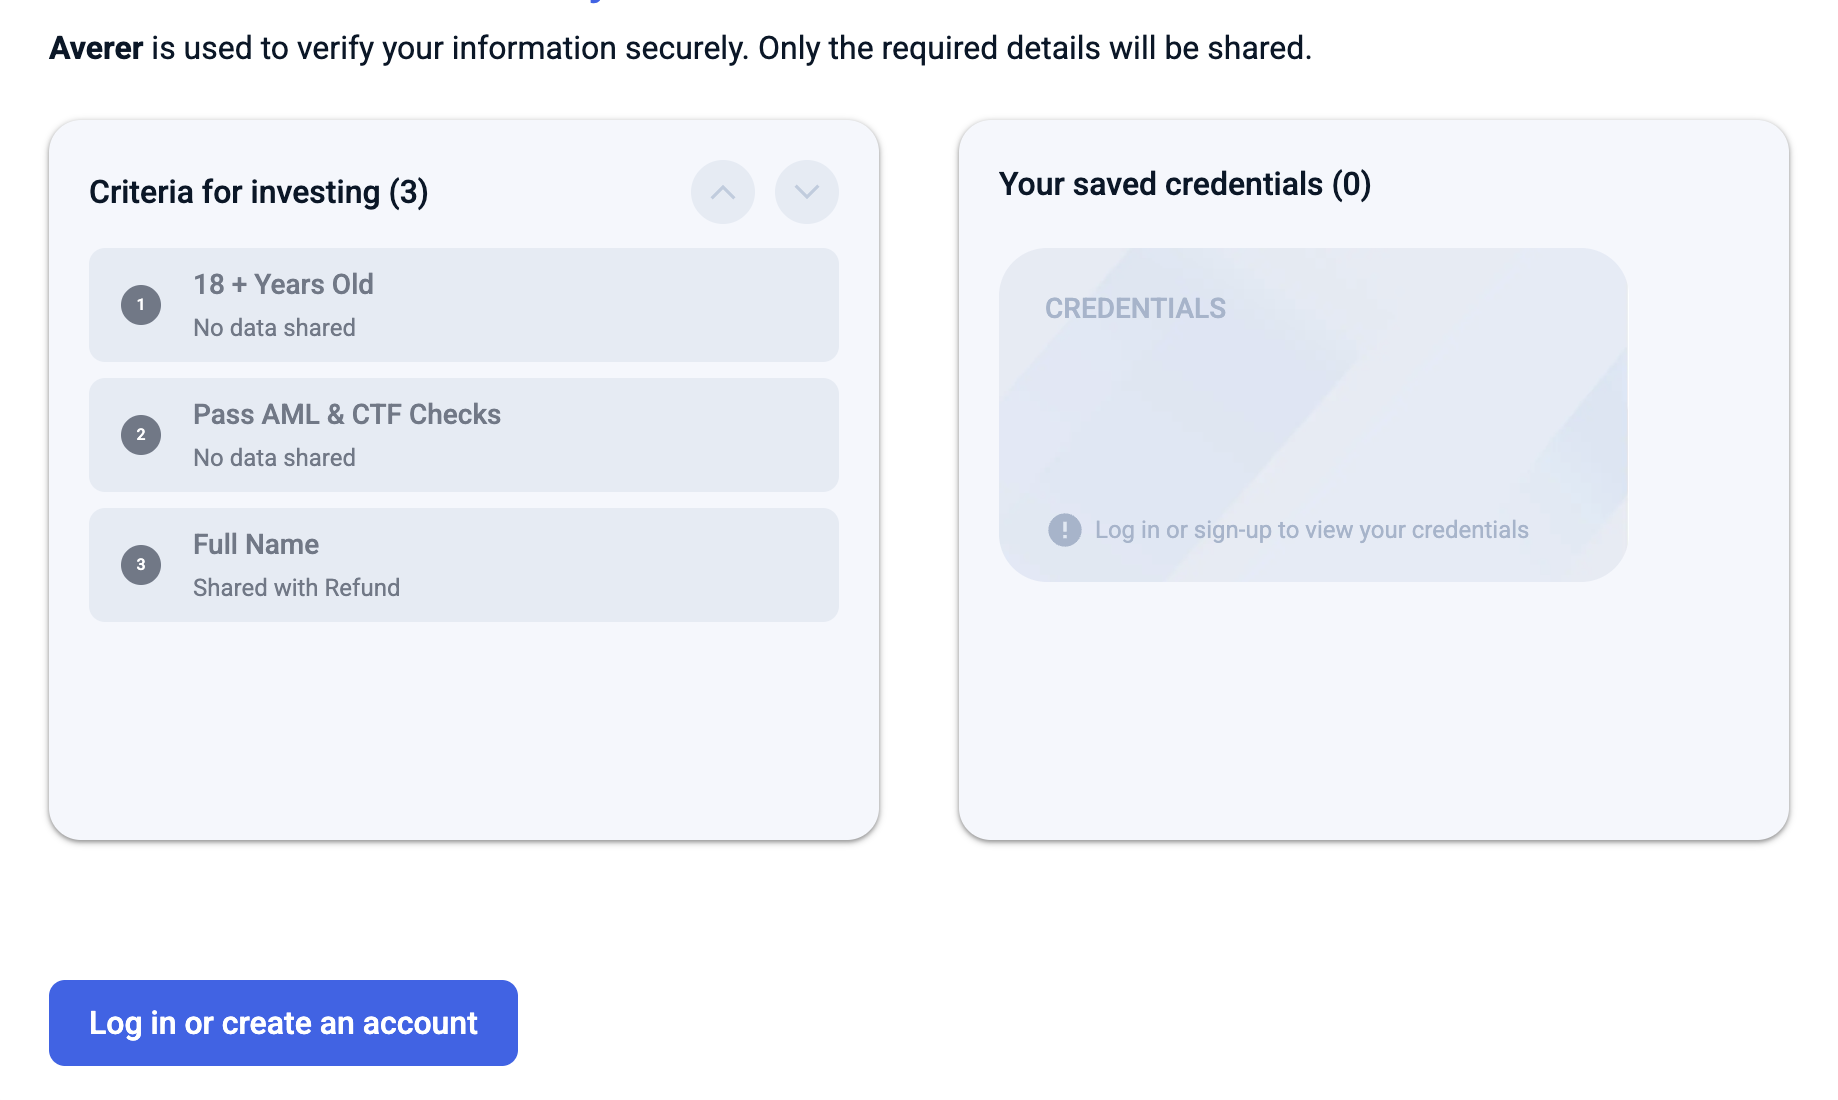Click the bold Averer name in the description
Screen dimensions: 1838x1100
96,48
